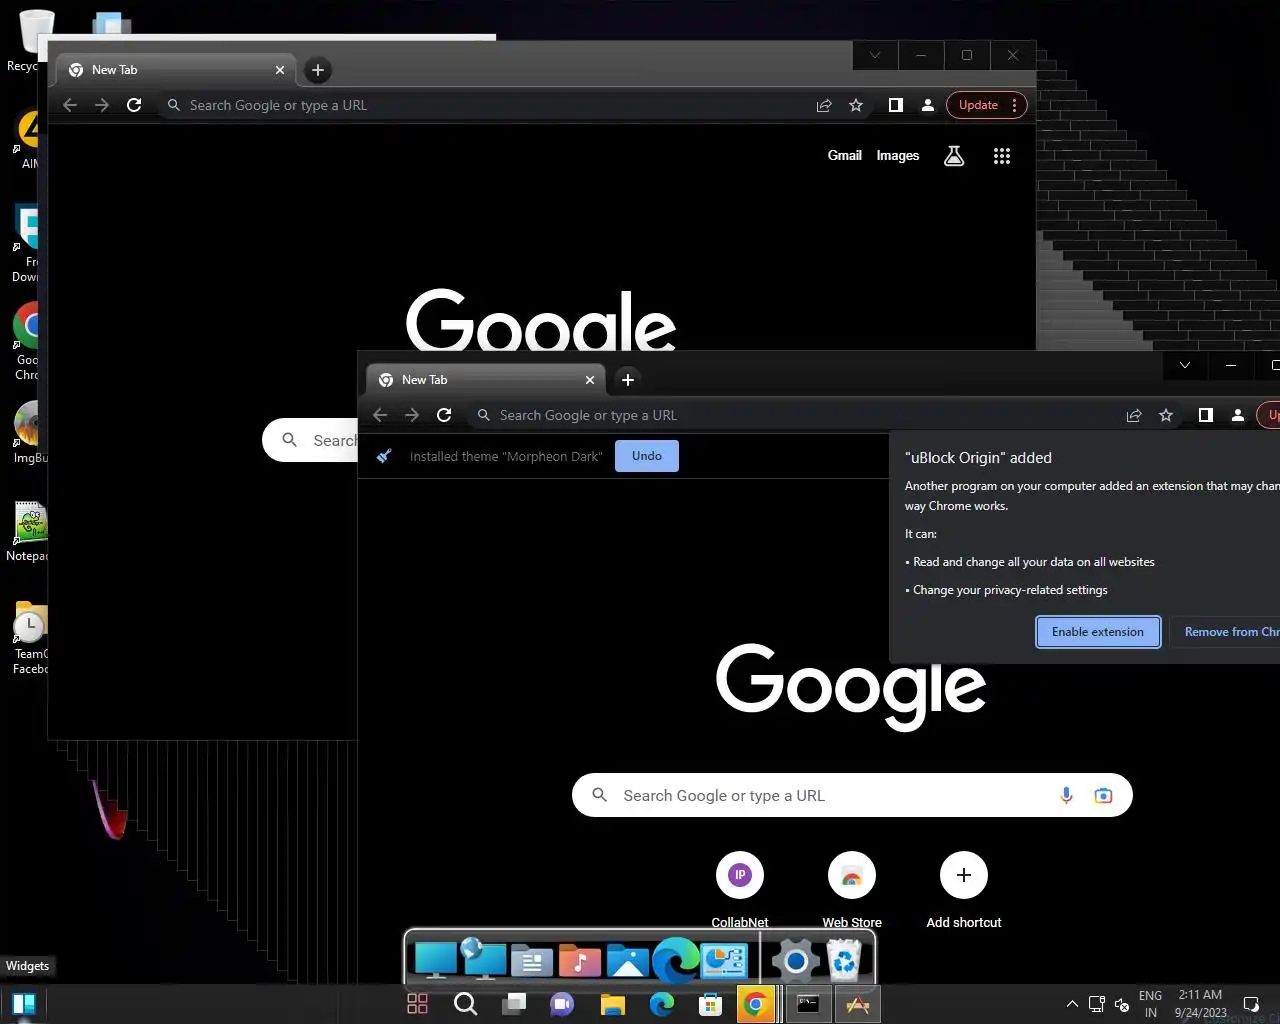Open the clock showing 2:11 AM
Viewport: 1280px width, 1024px height.
(1200, 1004)
